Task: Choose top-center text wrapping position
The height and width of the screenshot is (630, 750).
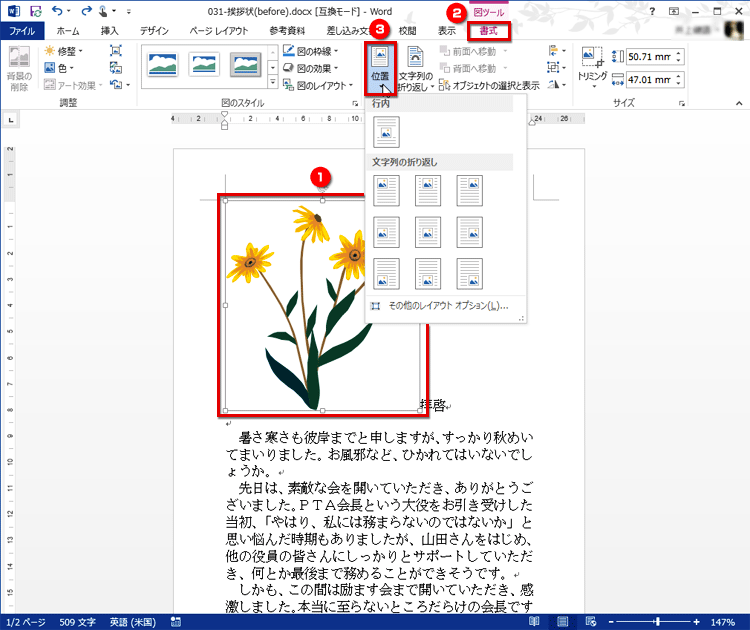Action: [428, 191]
